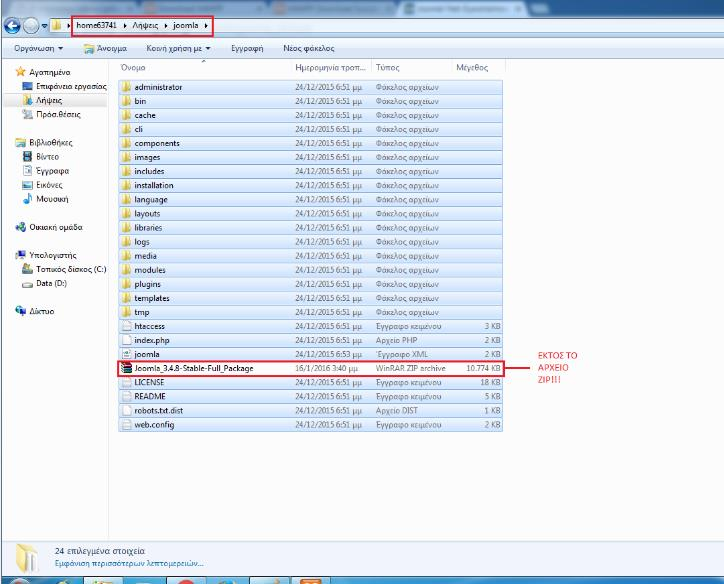Select the LICENSE file name

pyautogui.click(x=149, y=382)
